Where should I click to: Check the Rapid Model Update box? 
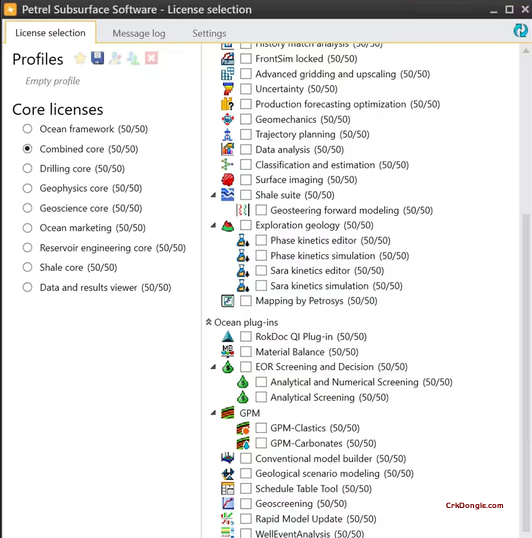(x=246, y=519)
